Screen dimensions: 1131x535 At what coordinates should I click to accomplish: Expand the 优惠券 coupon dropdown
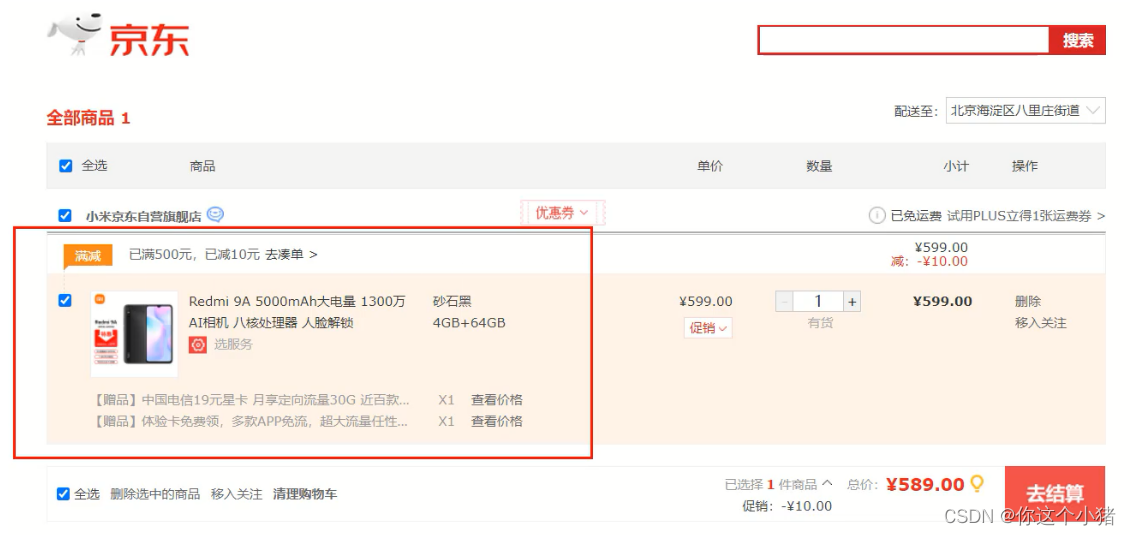[562, 213]
